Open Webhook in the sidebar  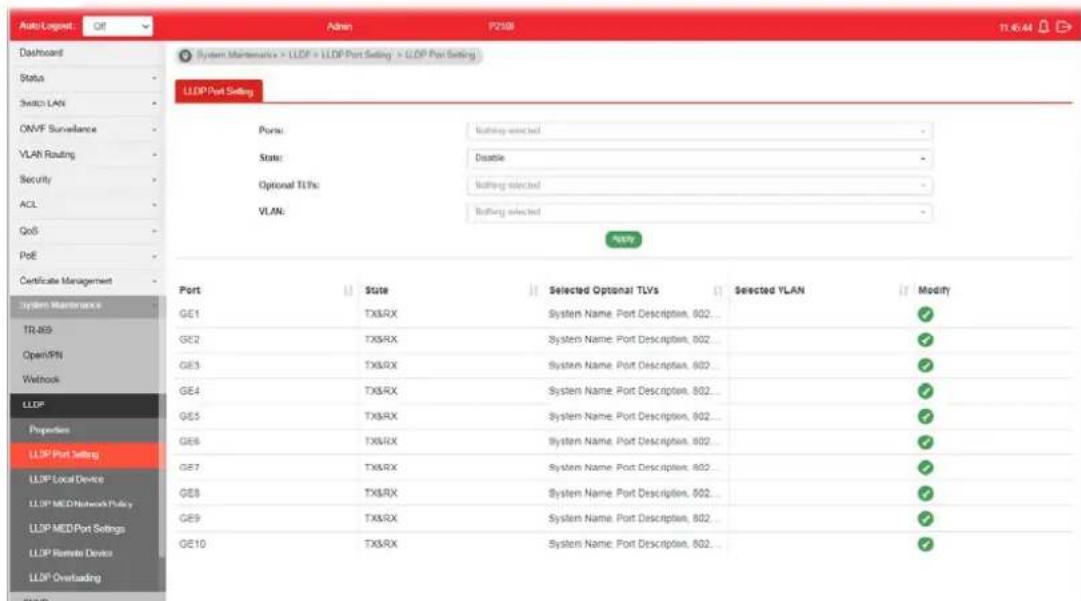click(x=85, y=380)
